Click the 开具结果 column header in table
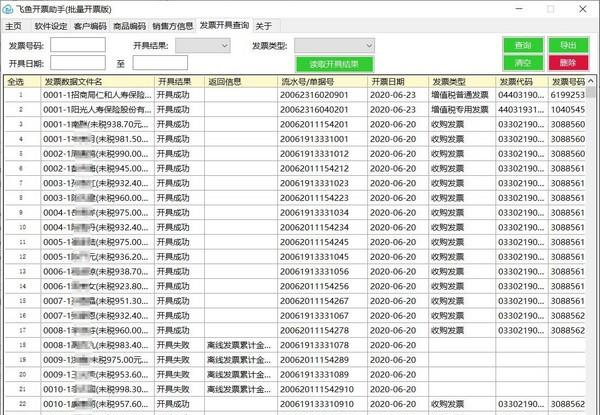600x415 pixels. coord(179,81)
